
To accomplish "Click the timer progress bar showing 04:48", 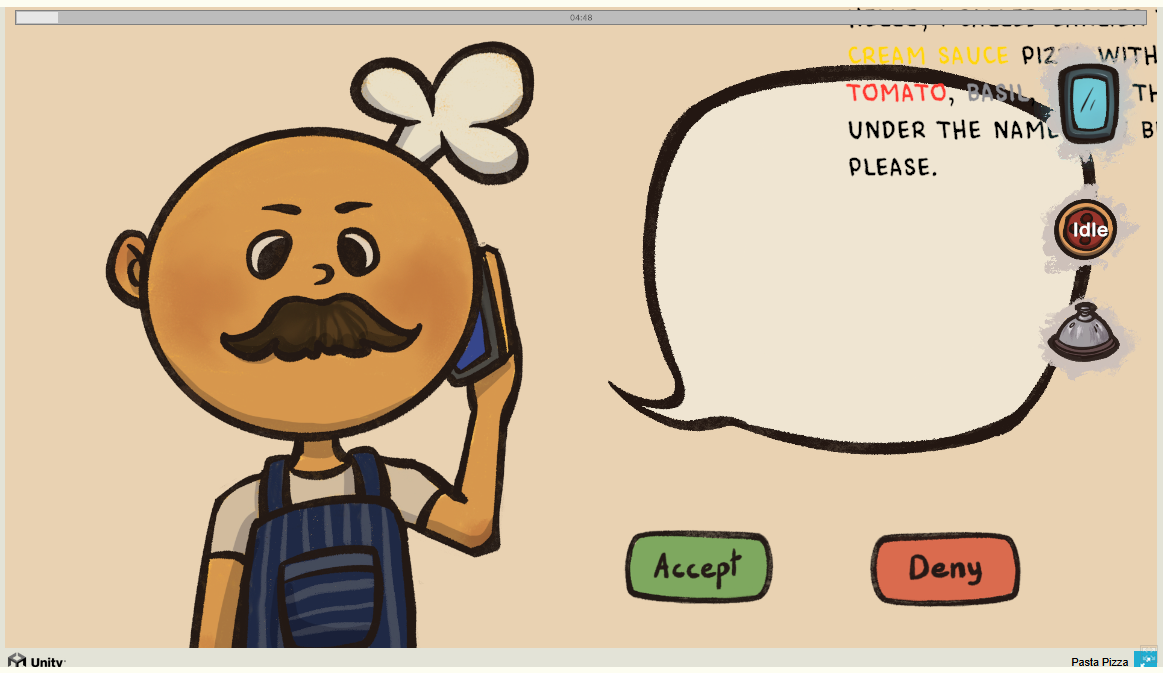I will (581, 17).
